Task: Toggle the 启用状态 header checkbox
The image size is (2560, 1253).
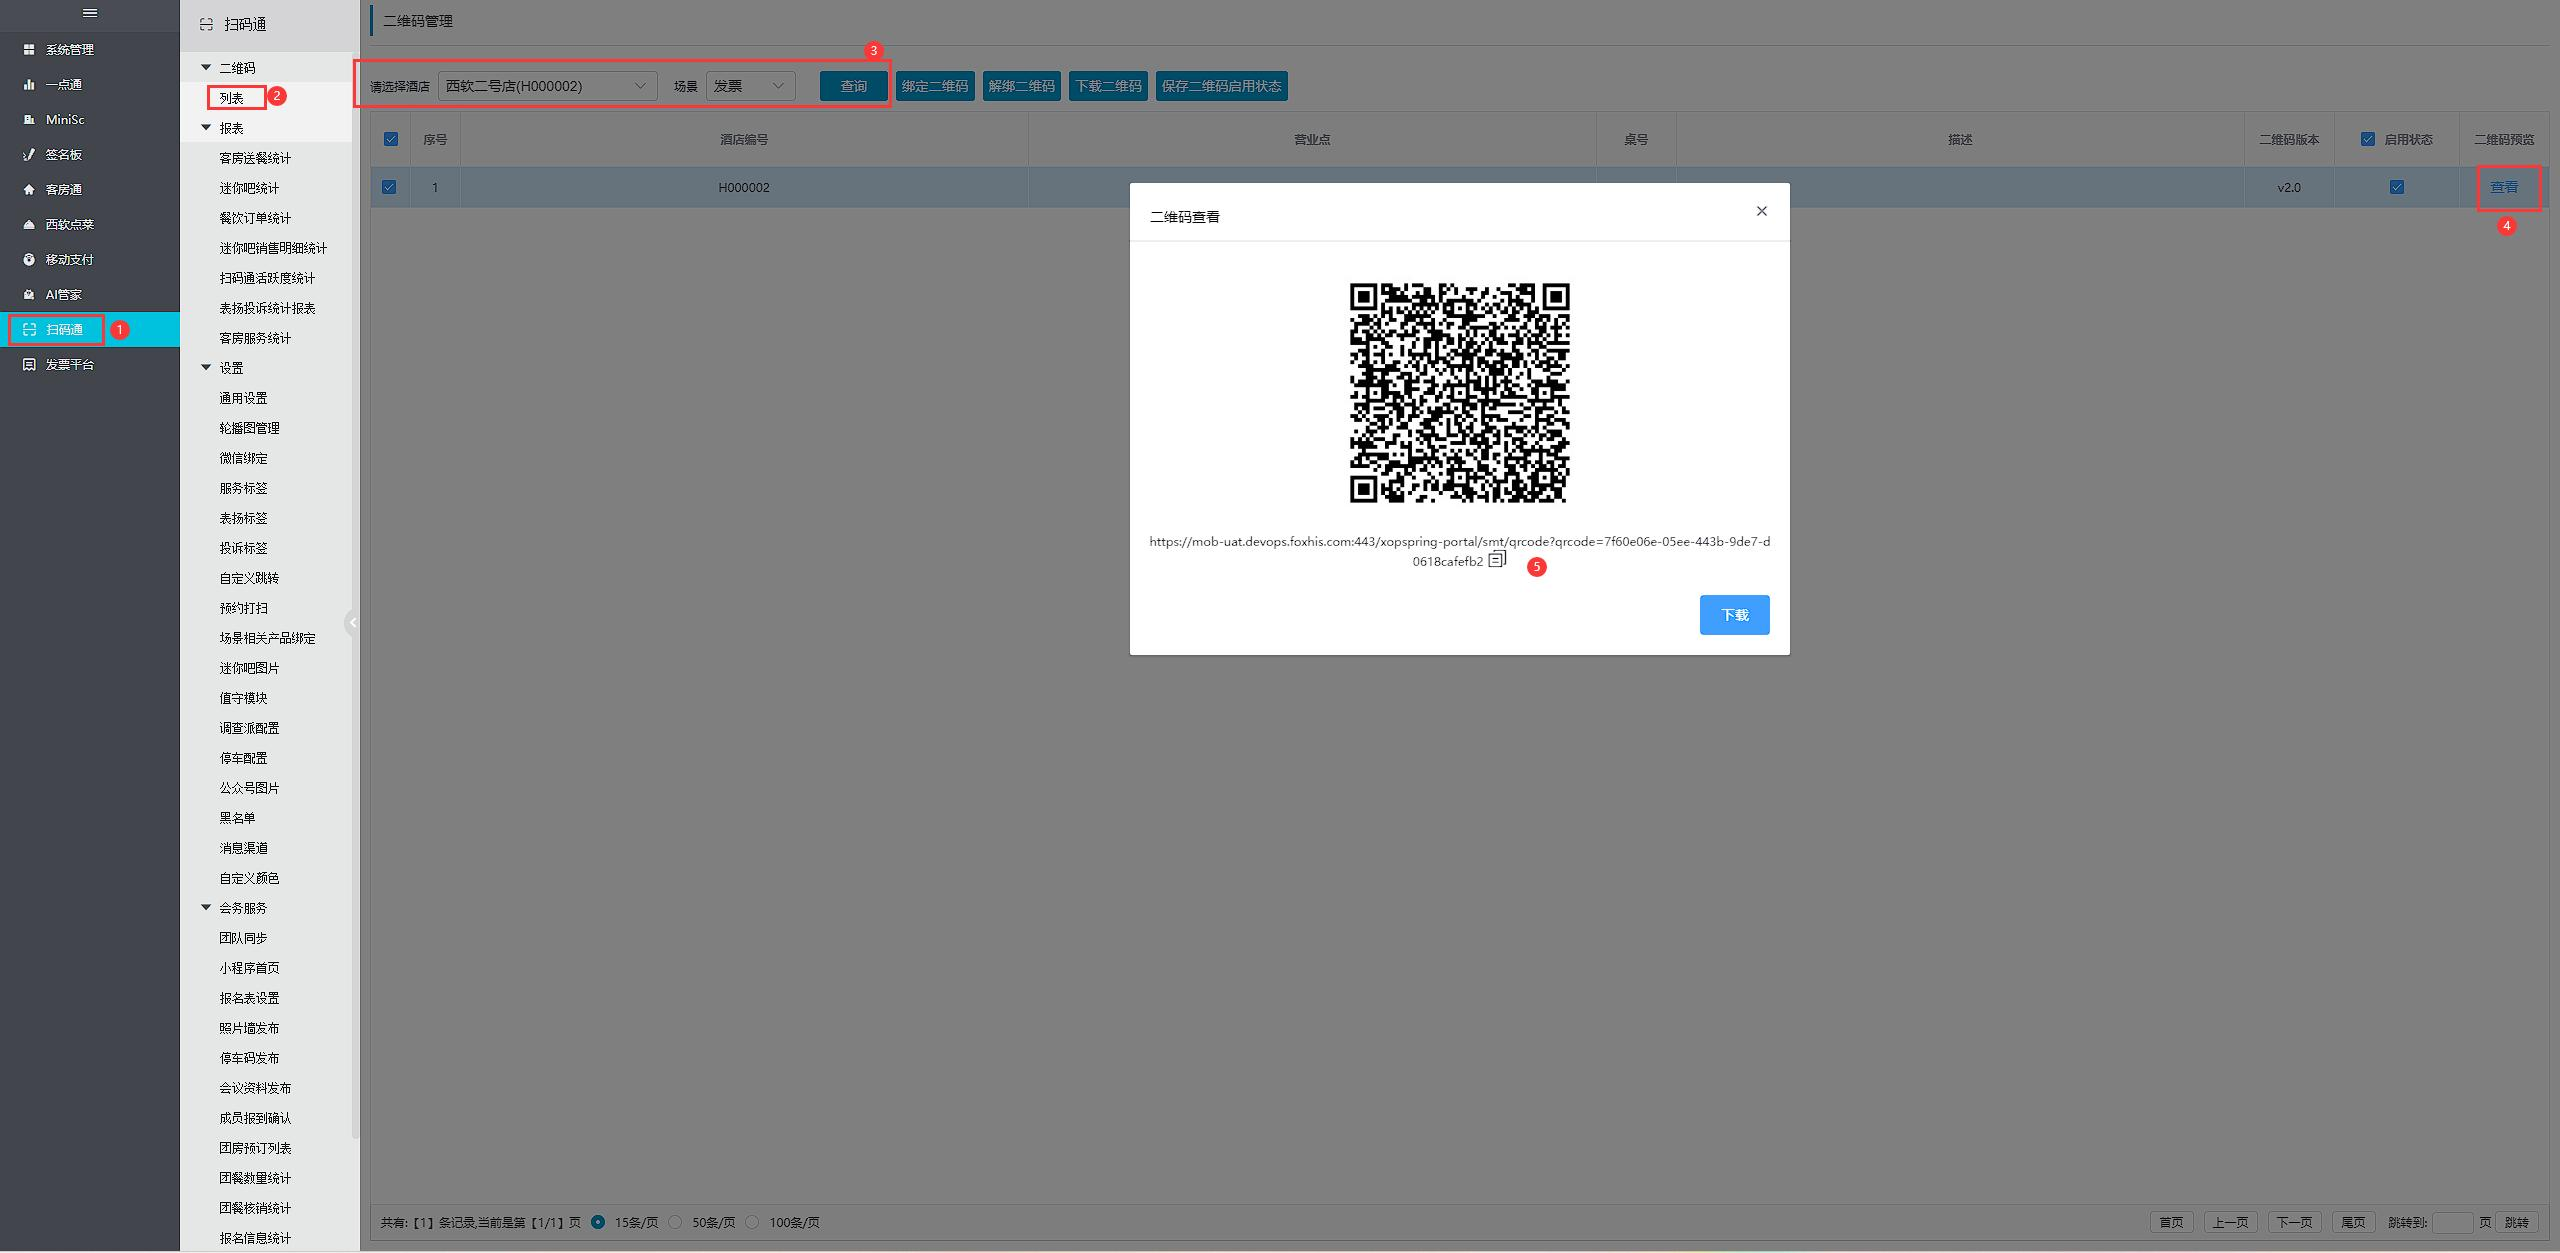Action: pos(2368,139)
